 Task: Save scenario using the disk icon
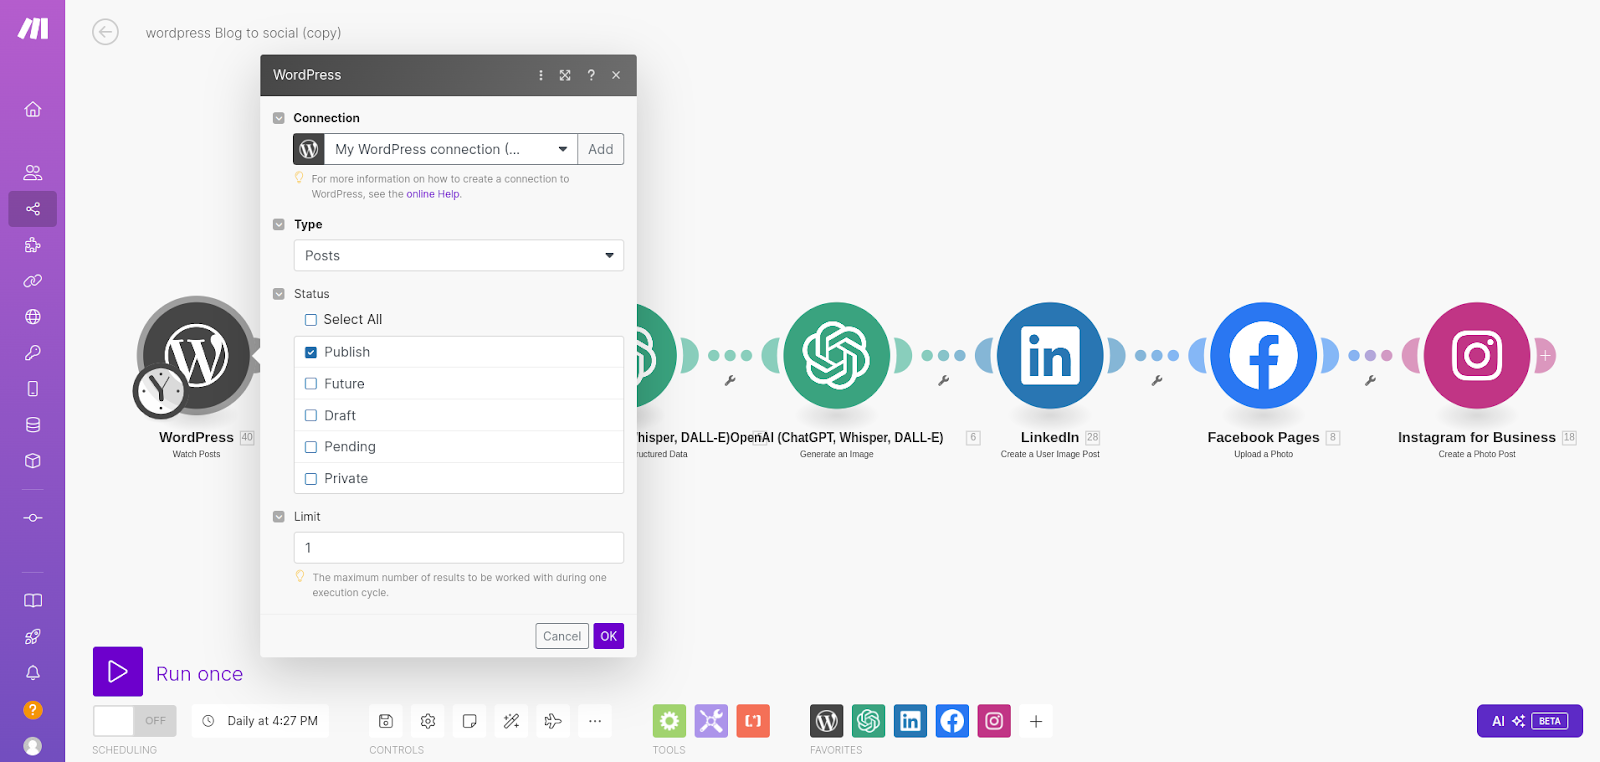coord(386,721)
